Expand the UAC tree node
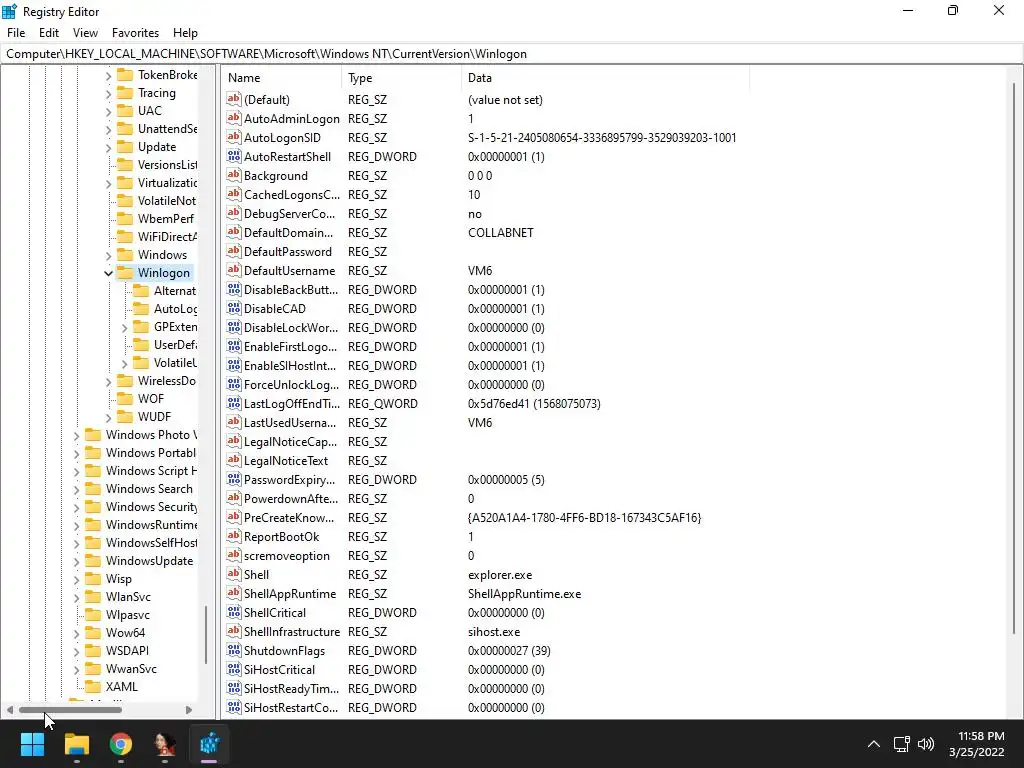This screenshot has width=1024, height=768. (108, 111)
